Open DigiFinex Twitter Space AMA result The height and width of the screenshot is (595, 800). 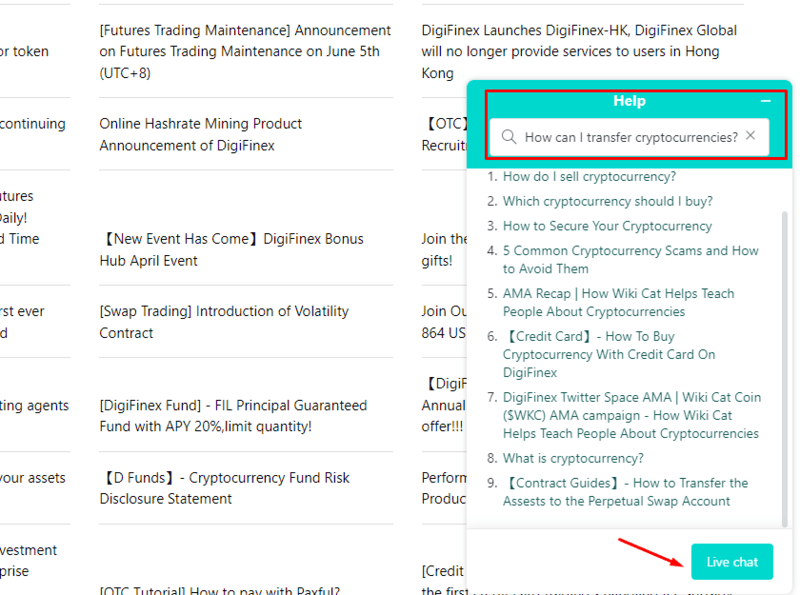(632, 415)
